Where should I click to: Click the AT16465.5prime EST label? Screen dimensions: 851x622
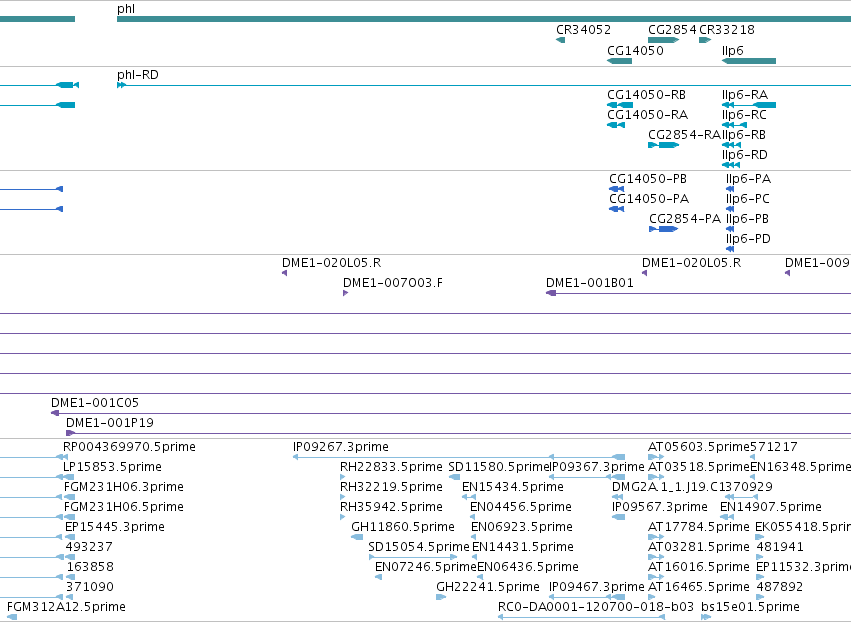pyautogui.click(x=698, y=588)
